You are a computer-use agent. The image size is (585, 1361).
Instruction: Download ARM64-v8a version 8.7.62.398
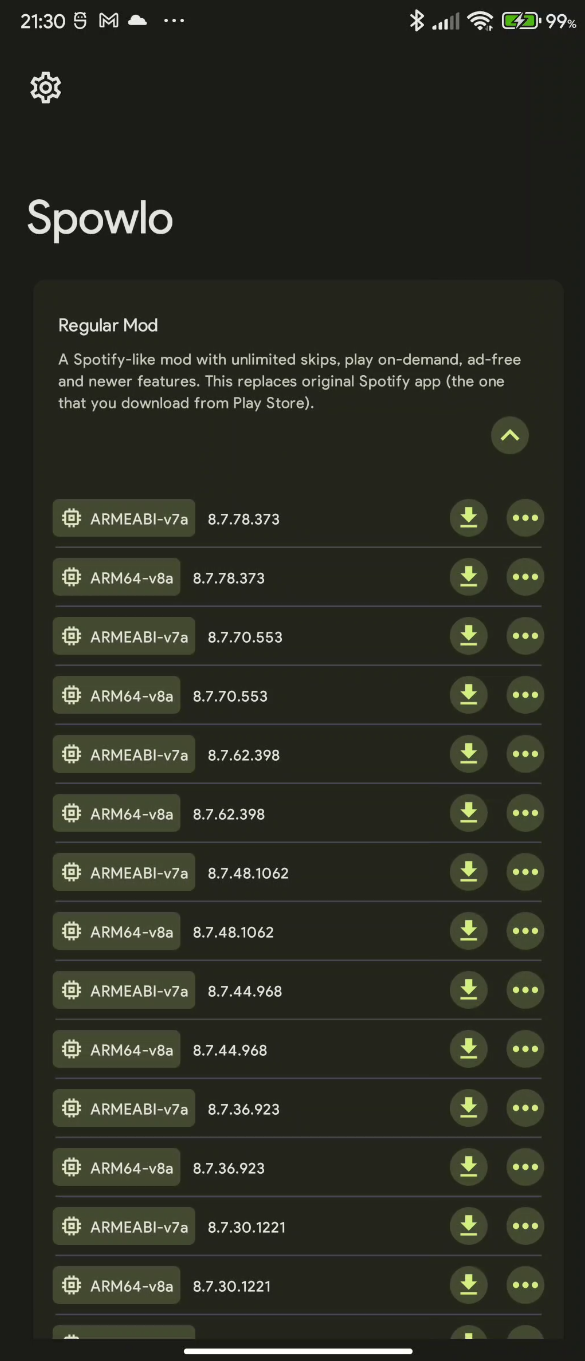click(468, 813)
